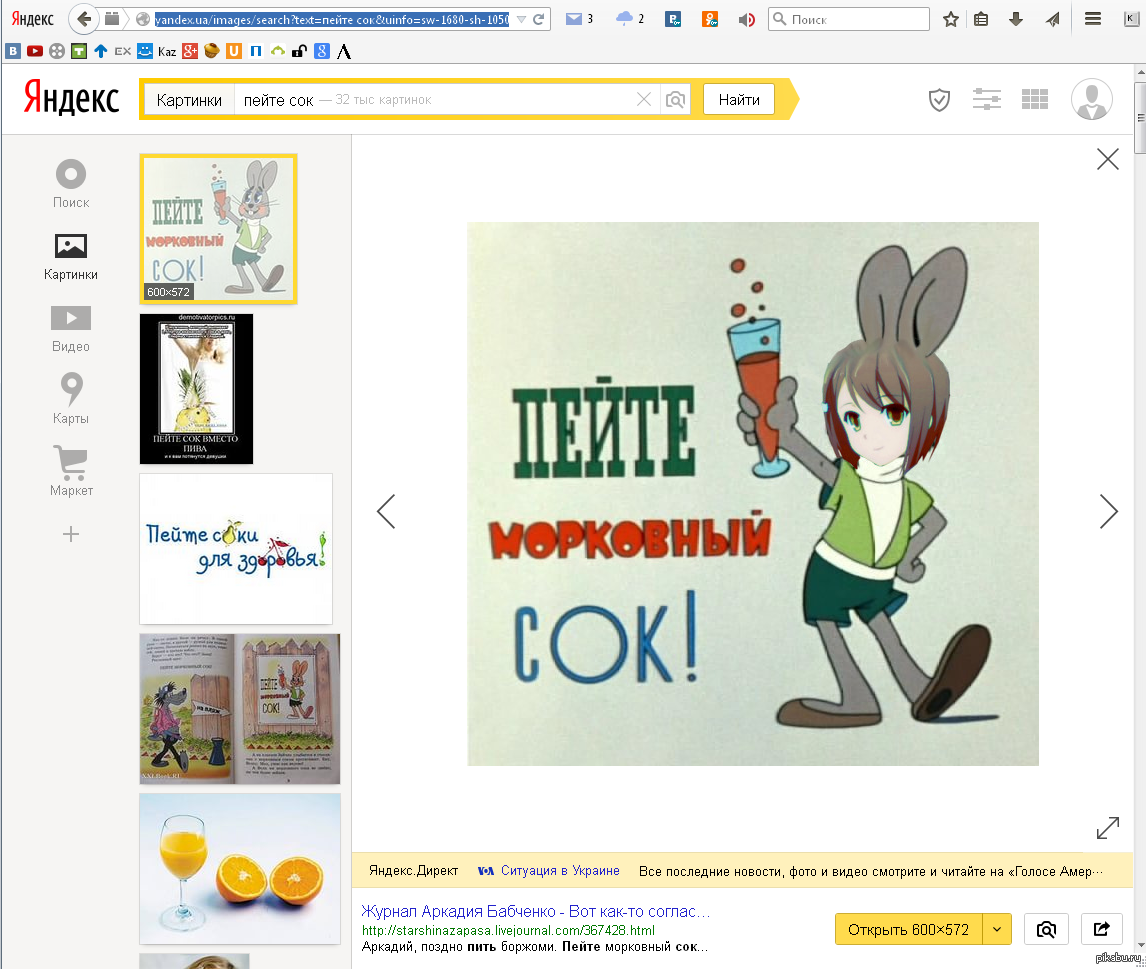Open the Журнал Аркадия Бабченко source link

coord(536,912)
